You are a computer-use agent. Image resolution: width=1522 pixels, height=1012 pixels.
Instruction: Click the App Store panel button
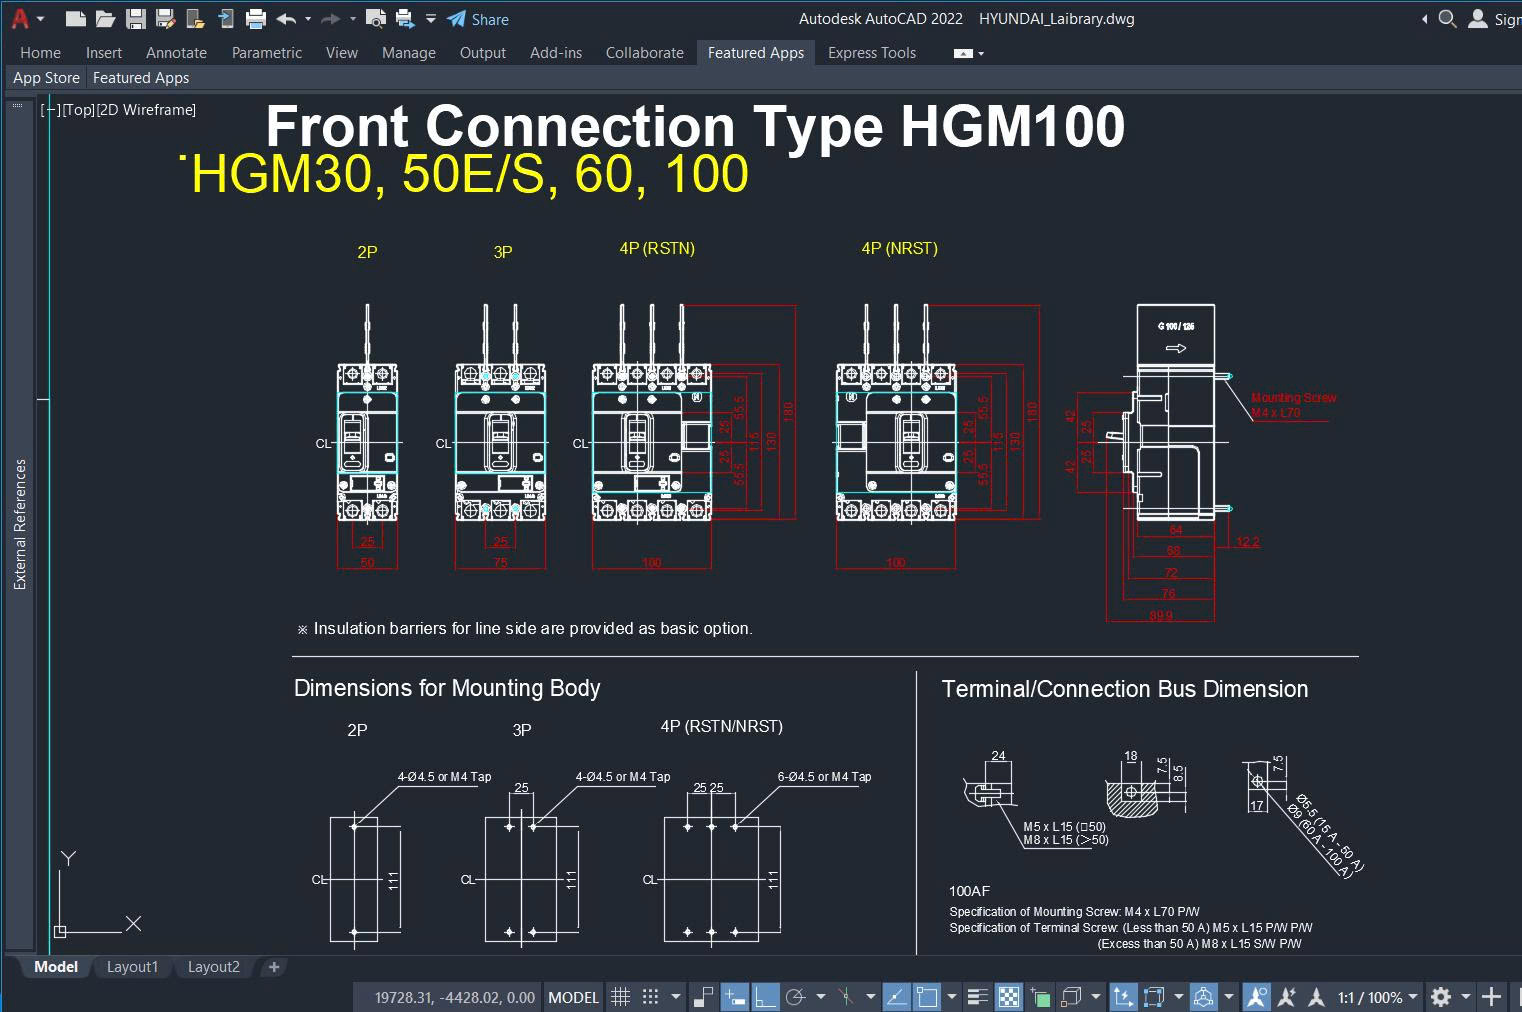[x=46, y=77]
